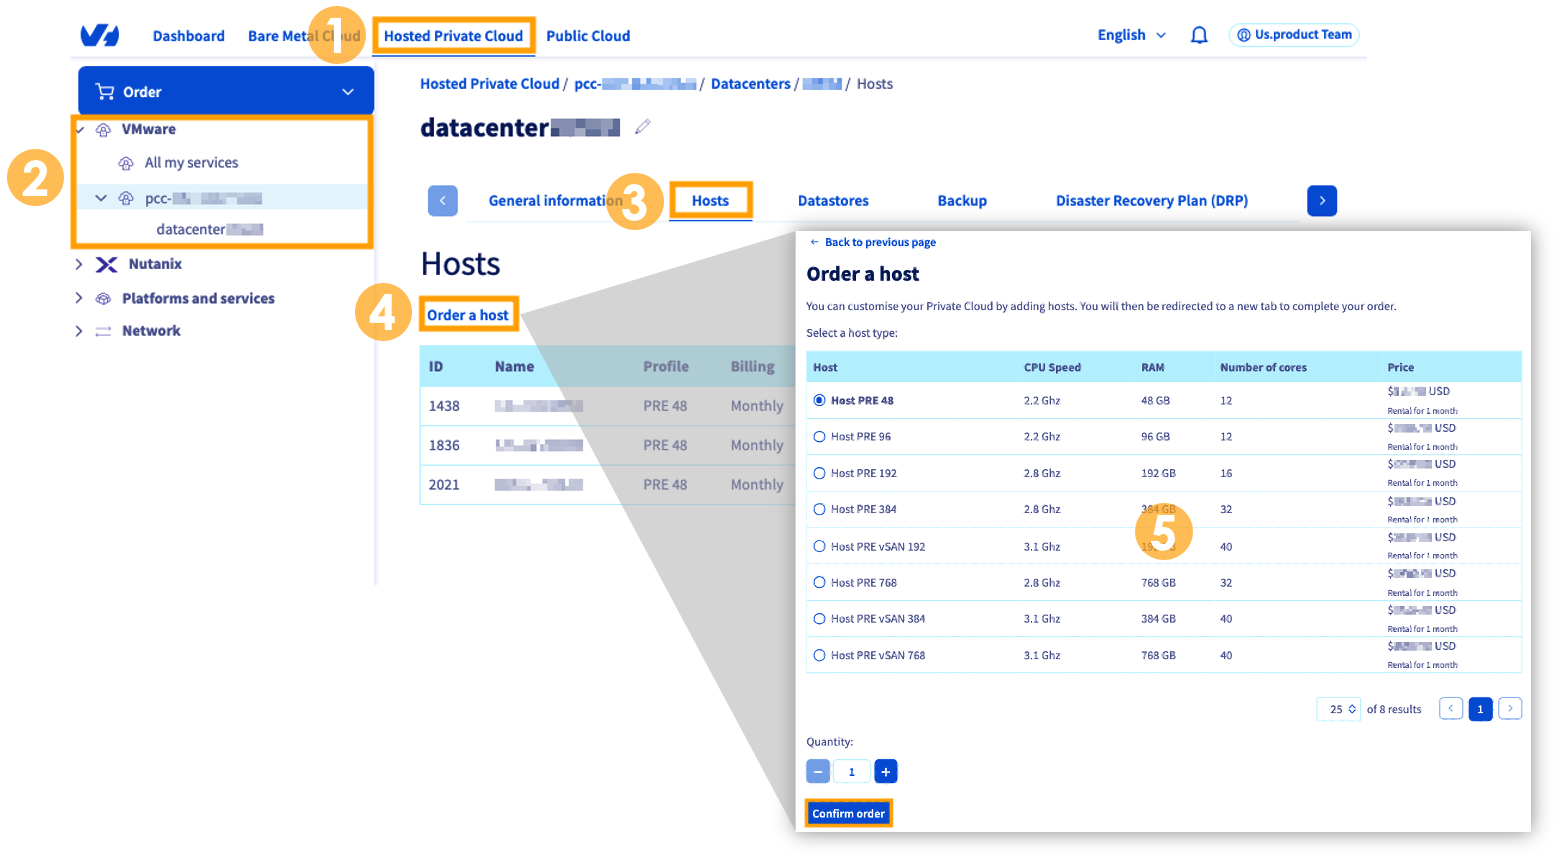Click the VMware cloud icon
Image resolution: width=1560 pixels, height=858 pixels.
pyautogui.click(x=103, y=130)
